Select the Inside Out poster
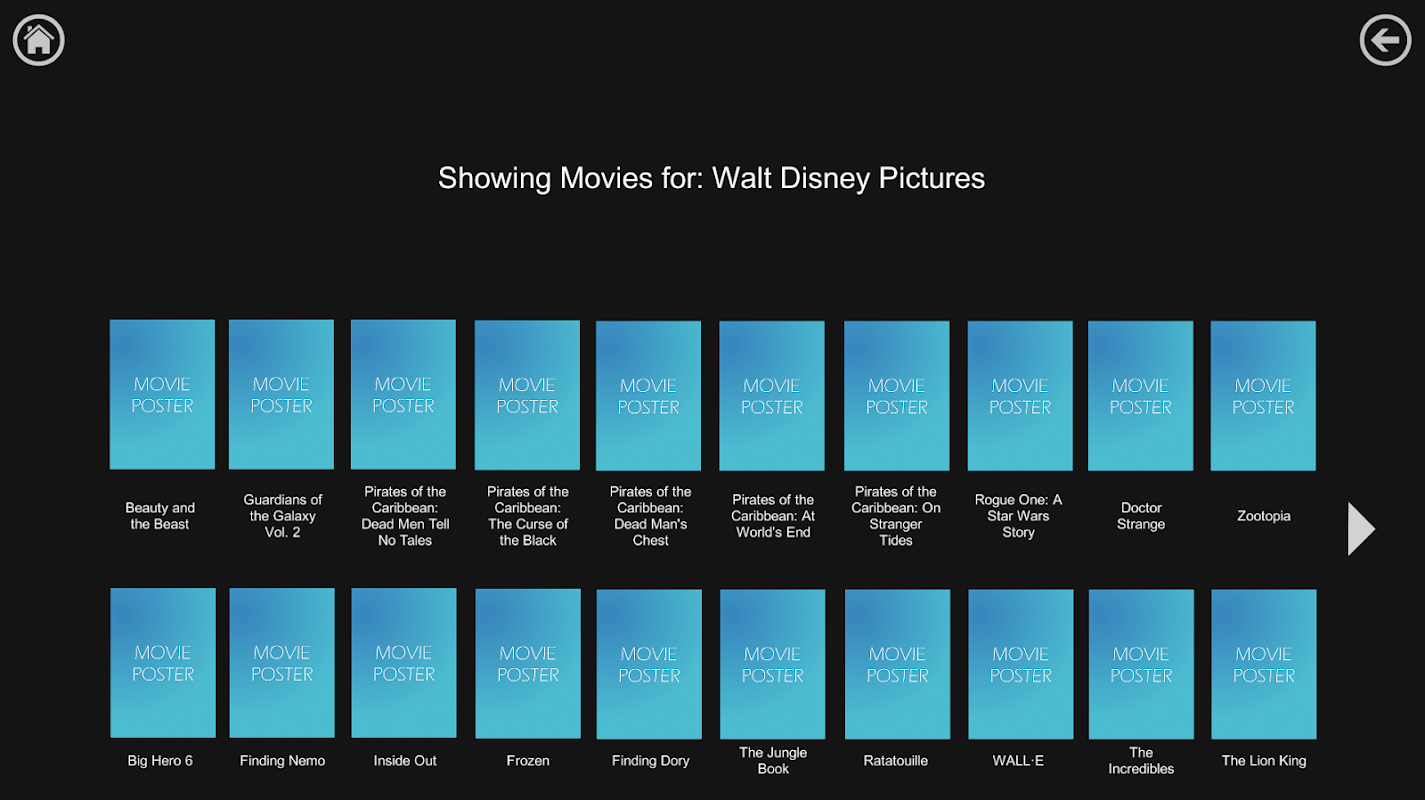 (x=404, y=663)
